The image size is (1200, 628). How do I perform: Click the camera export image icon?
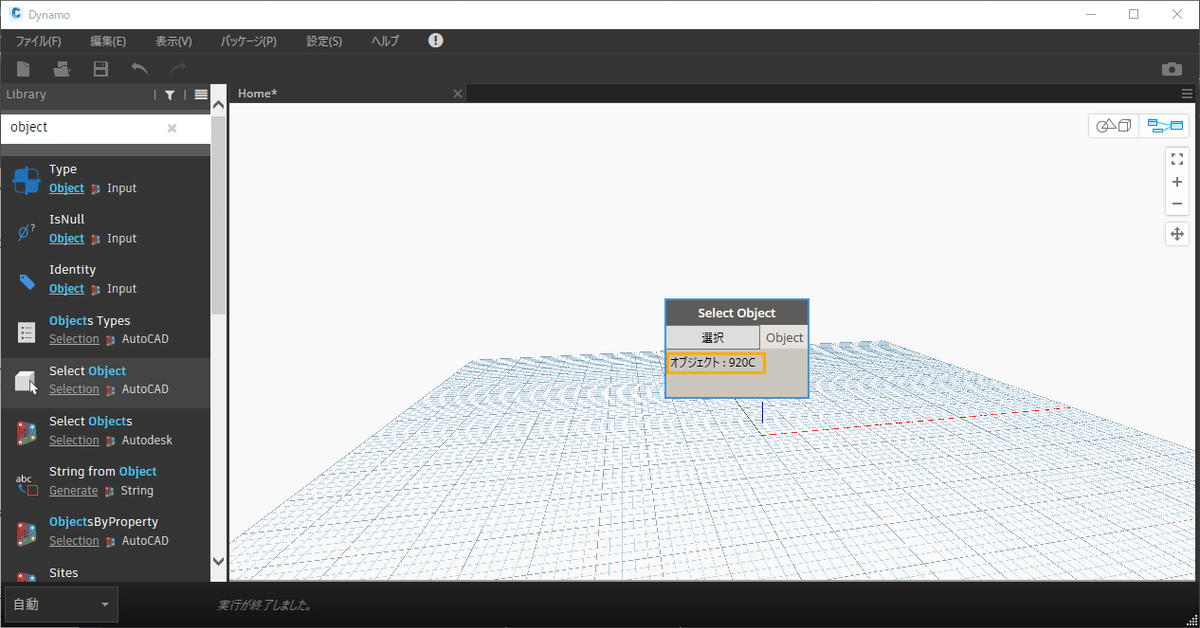coord(1171,69)
